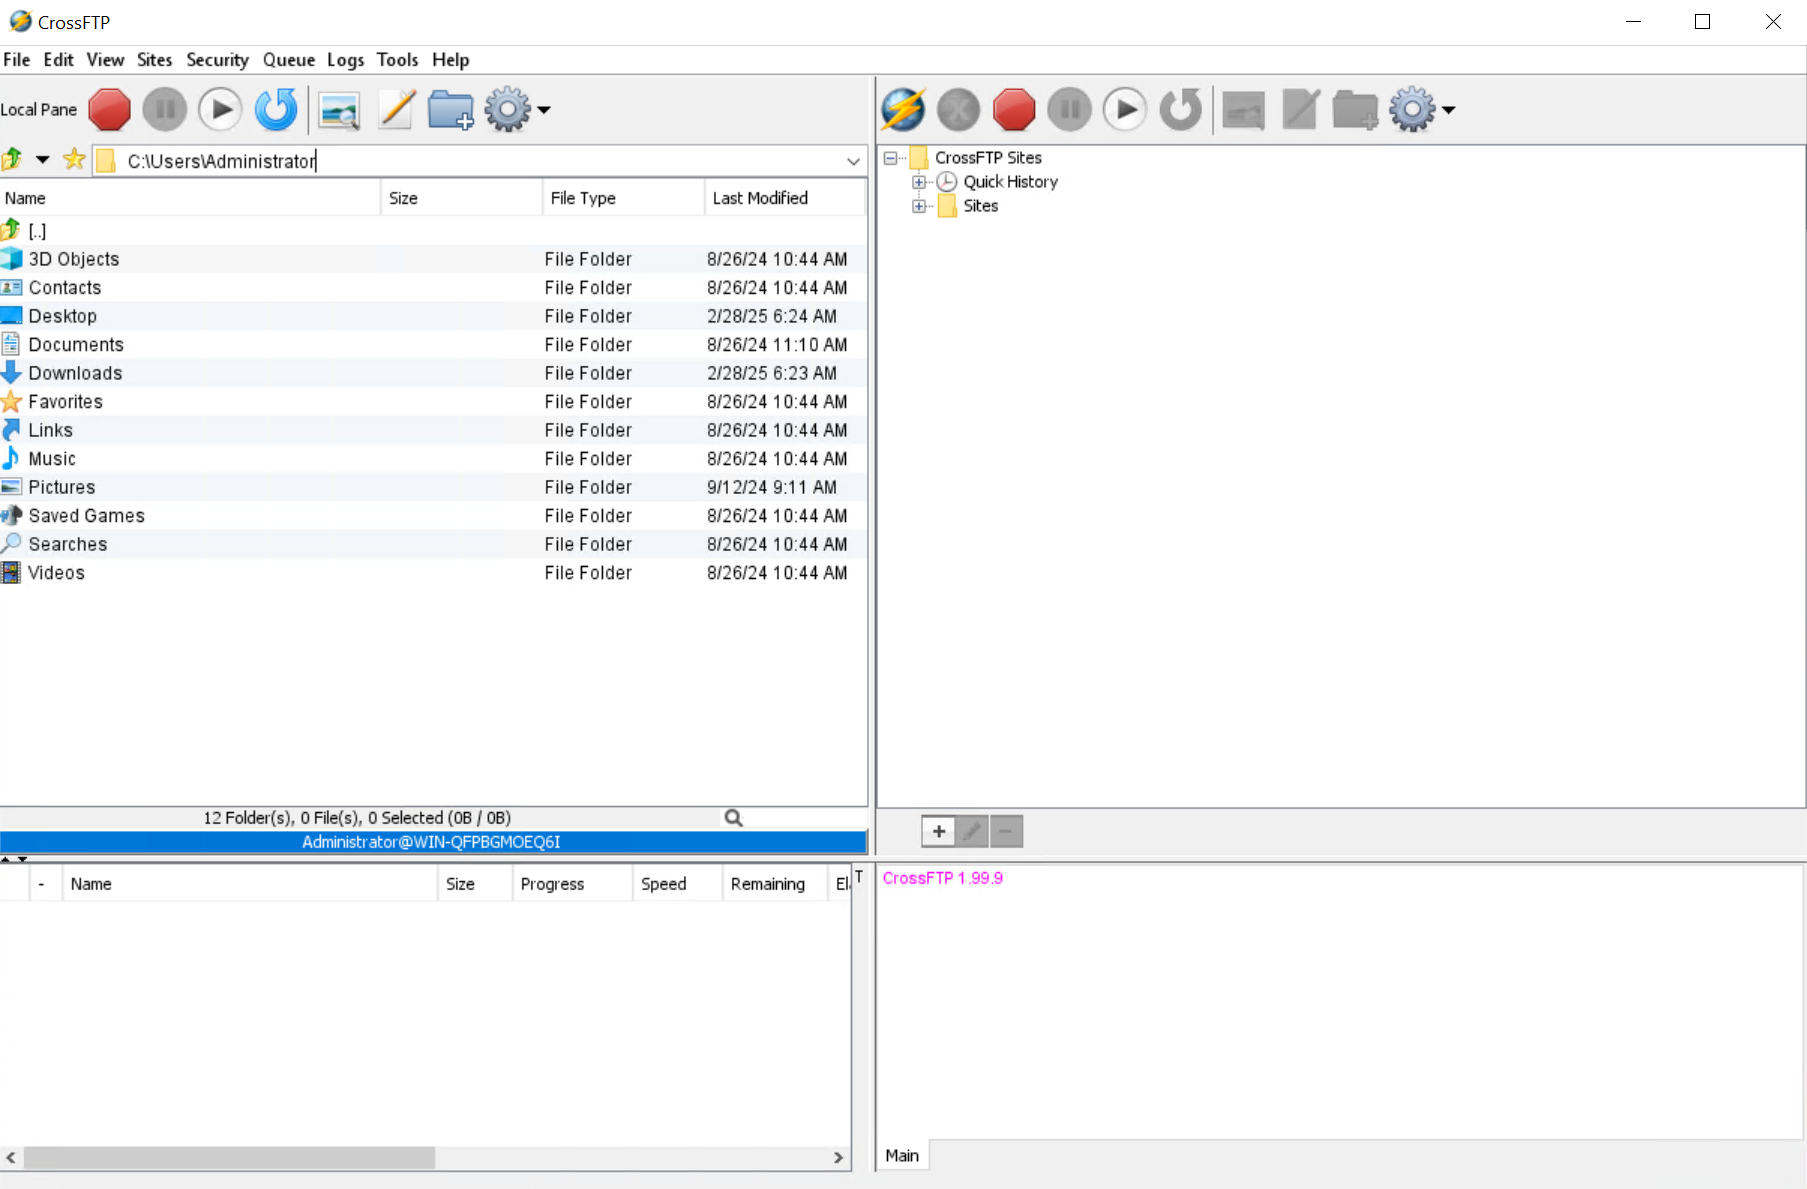Select the Downloads folder row
The image size is (1807, 1189).
pos(433,373)
